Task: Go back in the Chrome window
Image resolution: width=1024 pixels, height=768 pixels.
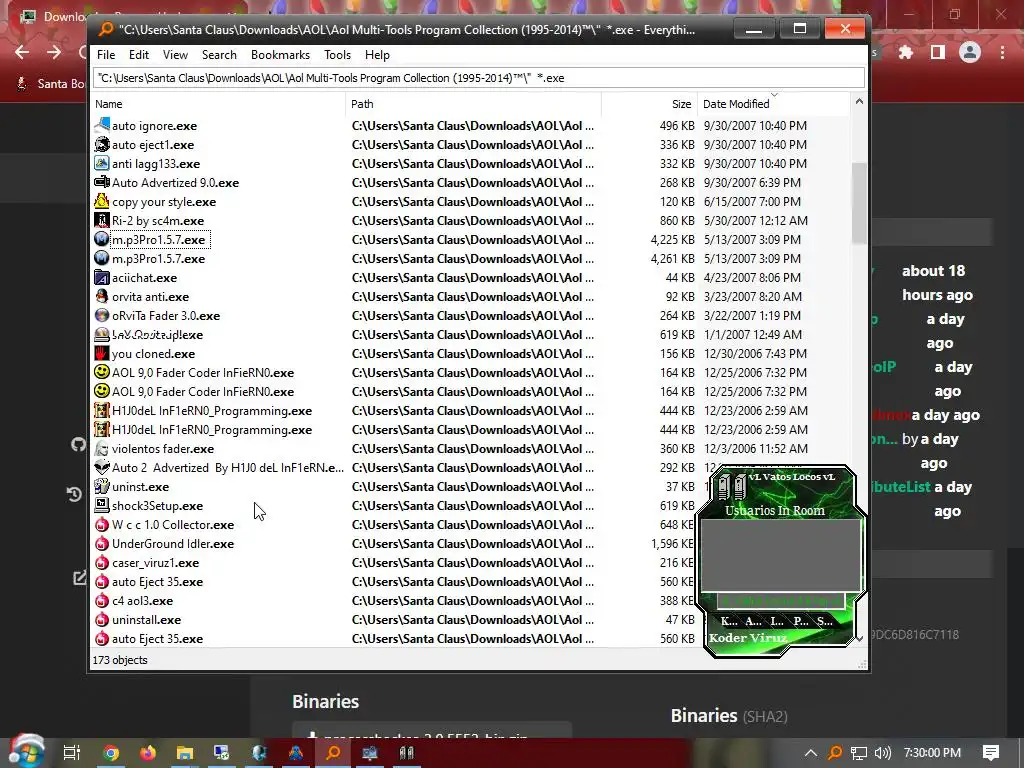Action: (x=22, y=52)
